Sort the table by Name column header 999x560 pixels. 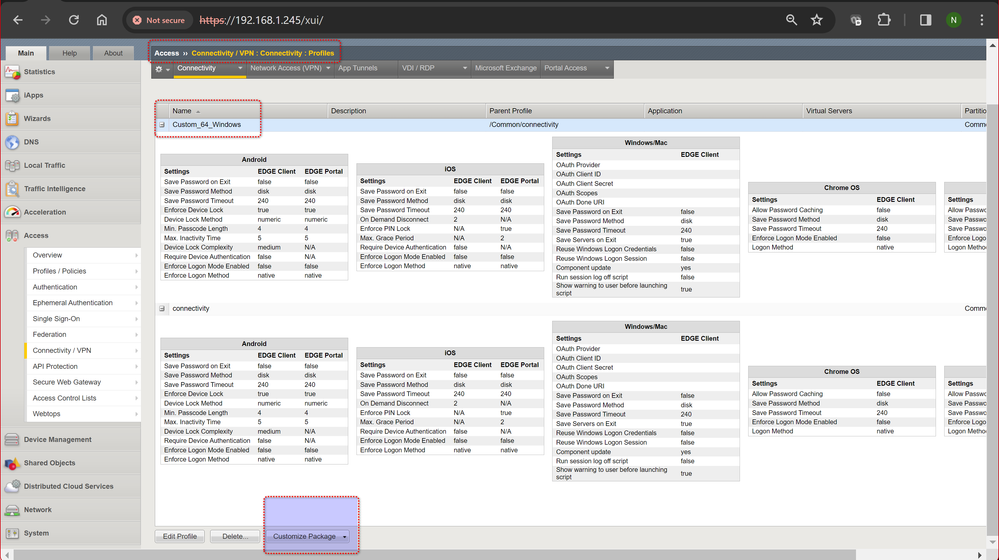pyautogui.click(x=182, y=111)
